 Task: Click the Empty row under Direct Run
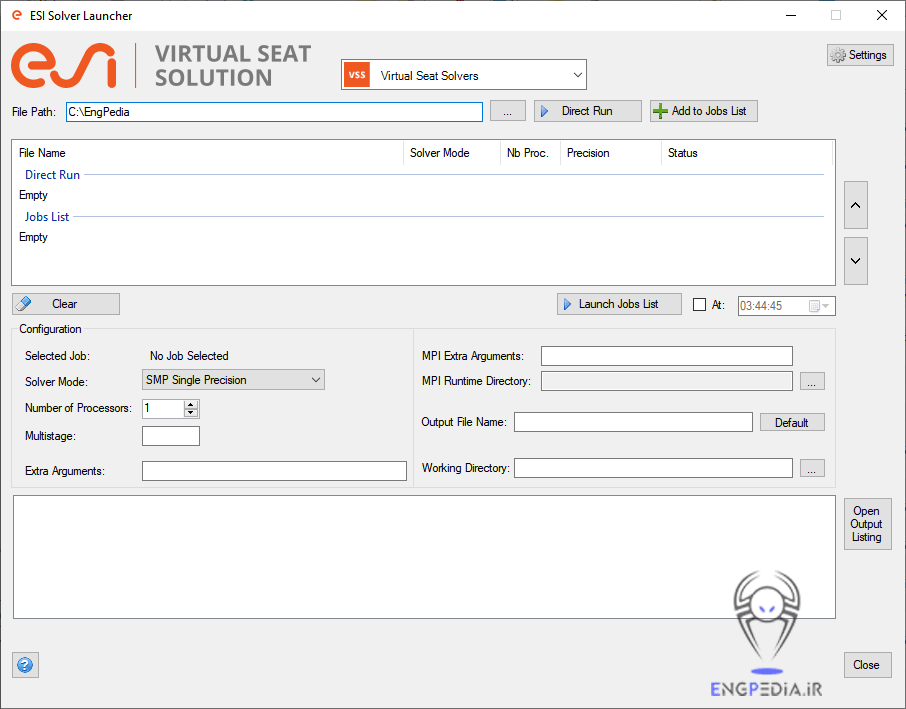click(x=34, y=195)
